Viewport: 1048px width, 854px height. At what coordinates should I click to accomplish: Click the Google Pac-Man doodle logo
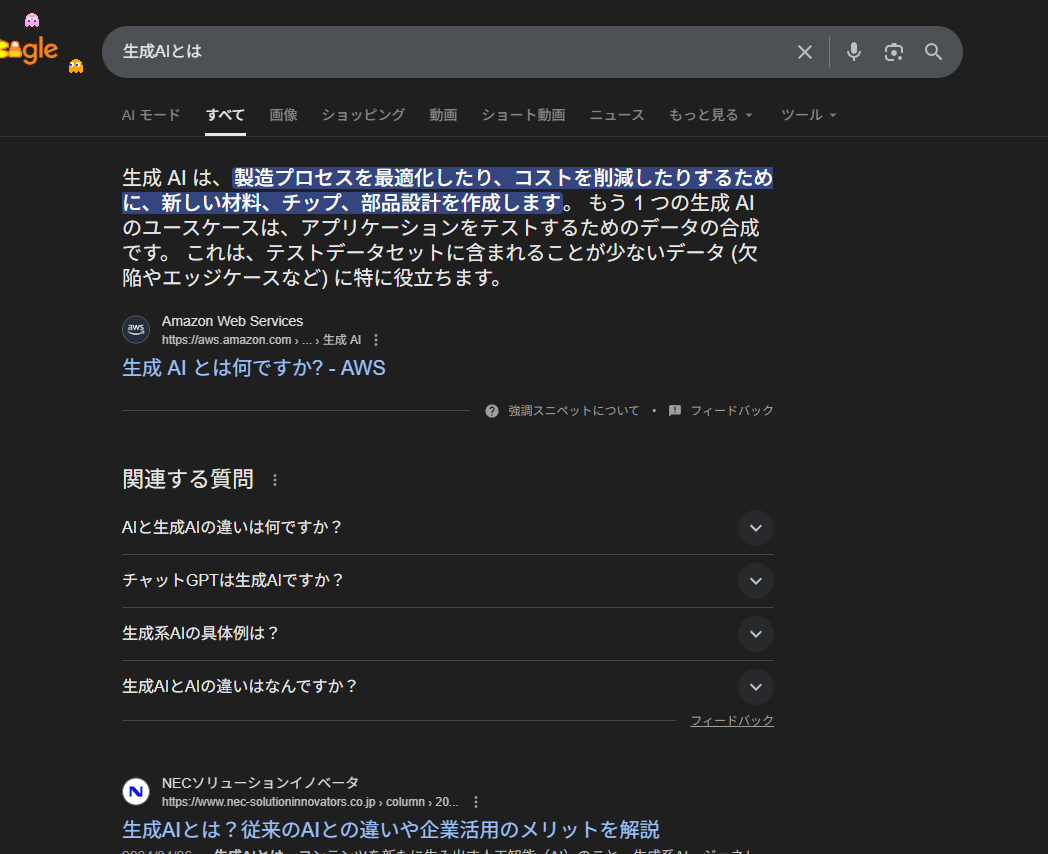pos(30,49)
